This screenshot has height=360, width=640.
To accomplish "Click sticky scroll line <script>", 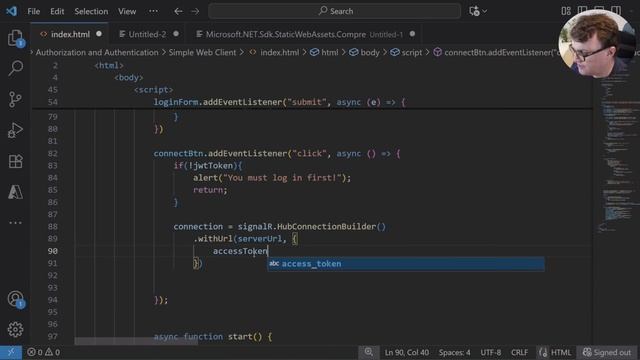I will (153, 90).
